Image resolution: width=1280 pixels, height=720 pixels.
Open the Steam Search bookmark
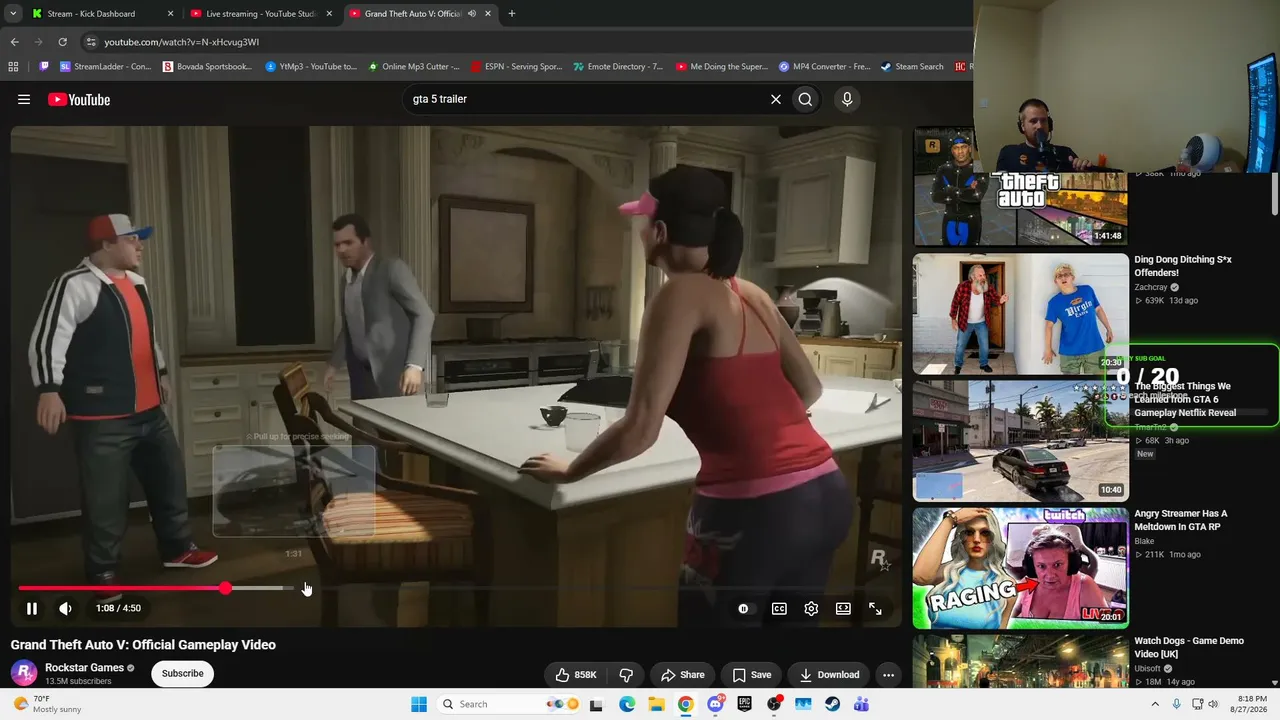coord(912,67)
